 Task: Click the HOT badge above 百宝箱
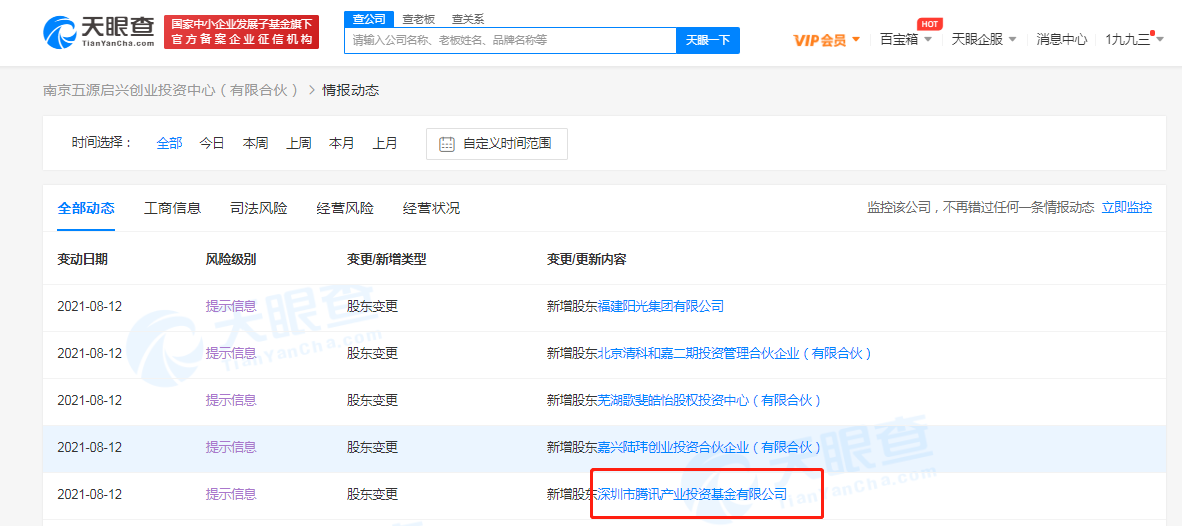point(929,23)
